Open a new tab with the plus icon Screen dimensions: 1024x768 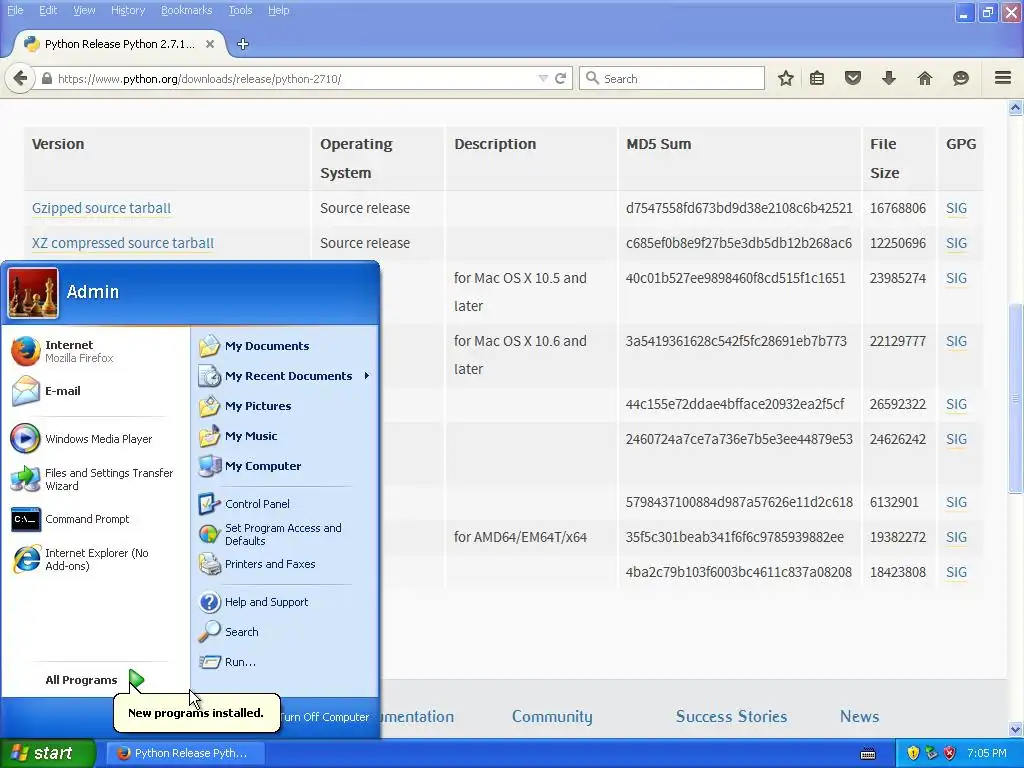(x=243, y=44)
